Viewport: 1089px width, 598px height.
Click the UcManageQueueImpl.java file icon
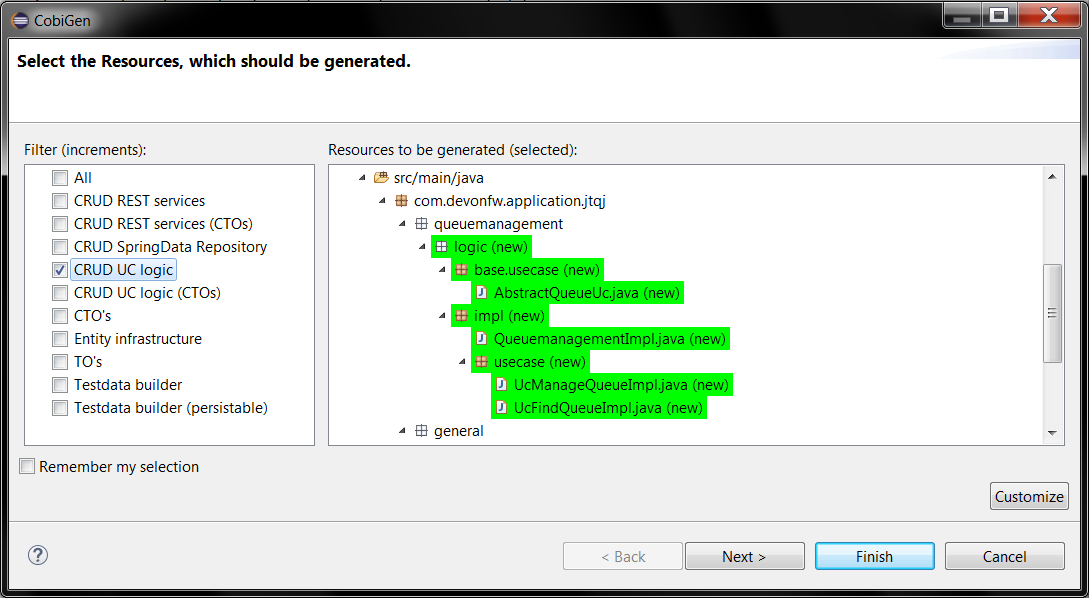coord(501,385)
